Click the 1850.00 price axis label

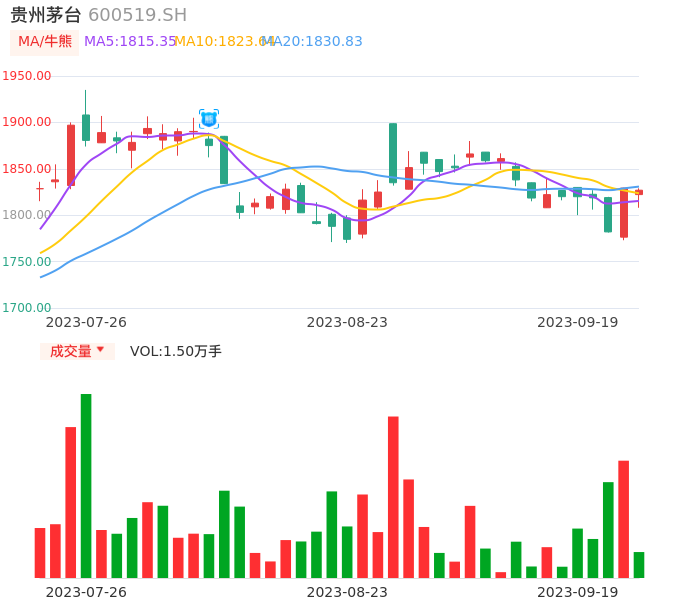(26, 169)
